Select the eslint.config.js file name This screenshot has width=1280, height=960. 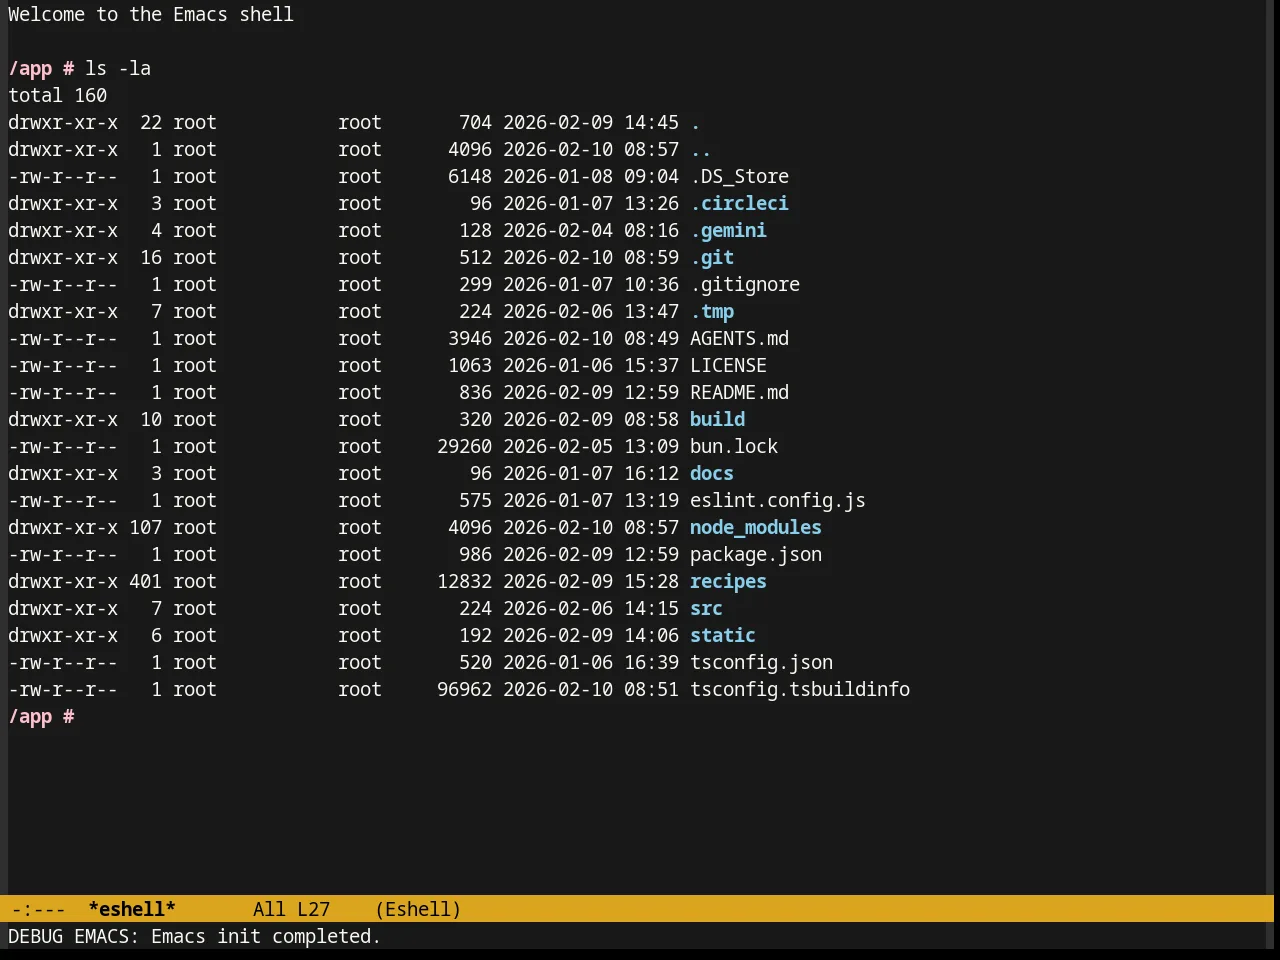click(778, 500)
